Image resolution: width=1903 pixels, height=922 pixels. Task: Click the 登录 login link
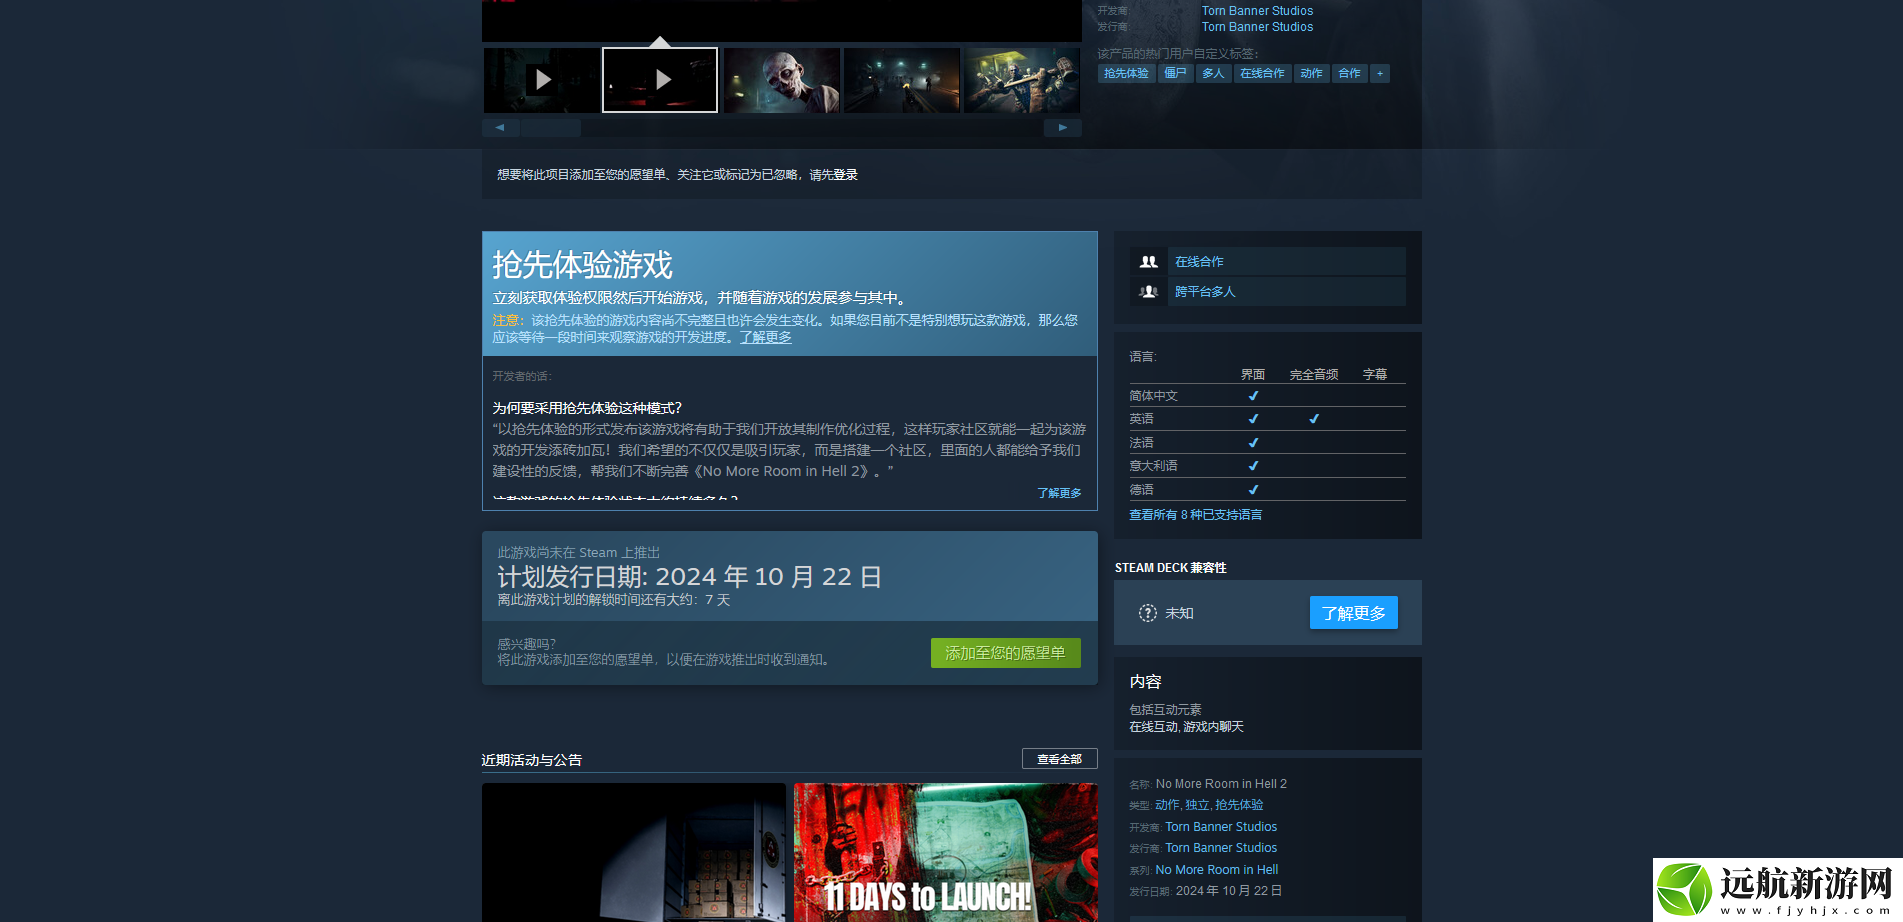click(845, 175)
